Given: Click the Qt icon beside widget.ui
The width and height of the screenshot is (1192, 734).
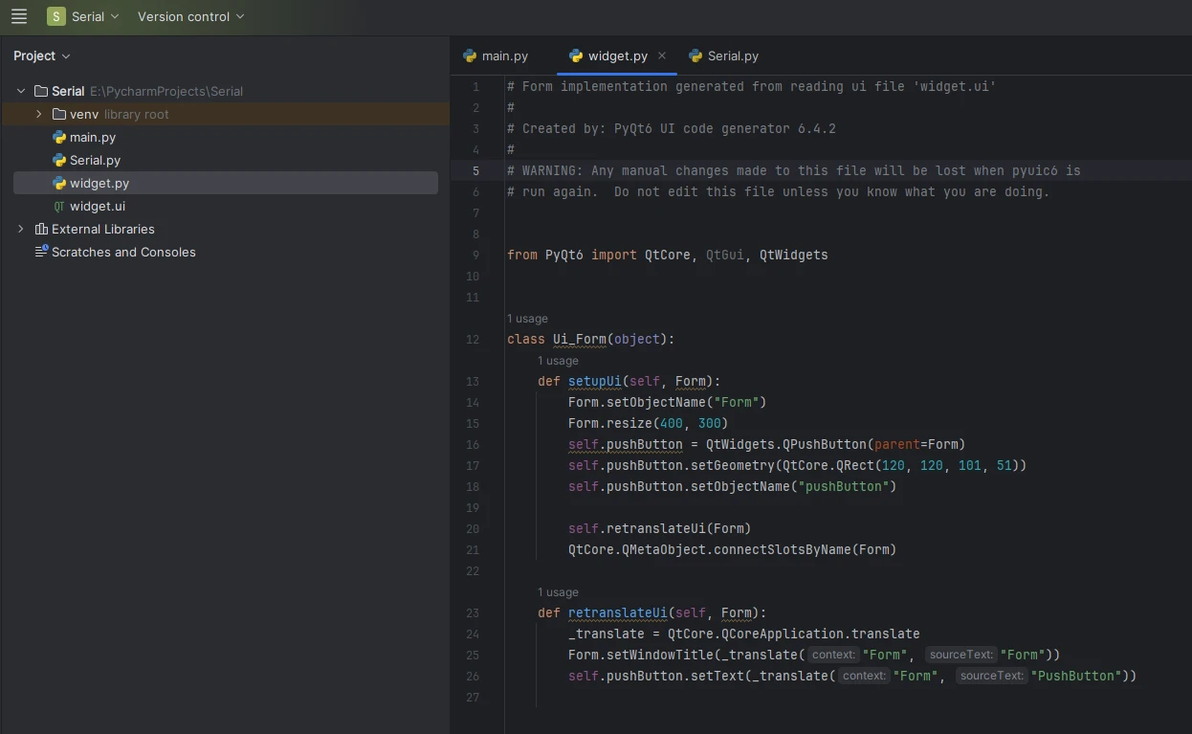Looking at the screenshot, I should 59,206.
